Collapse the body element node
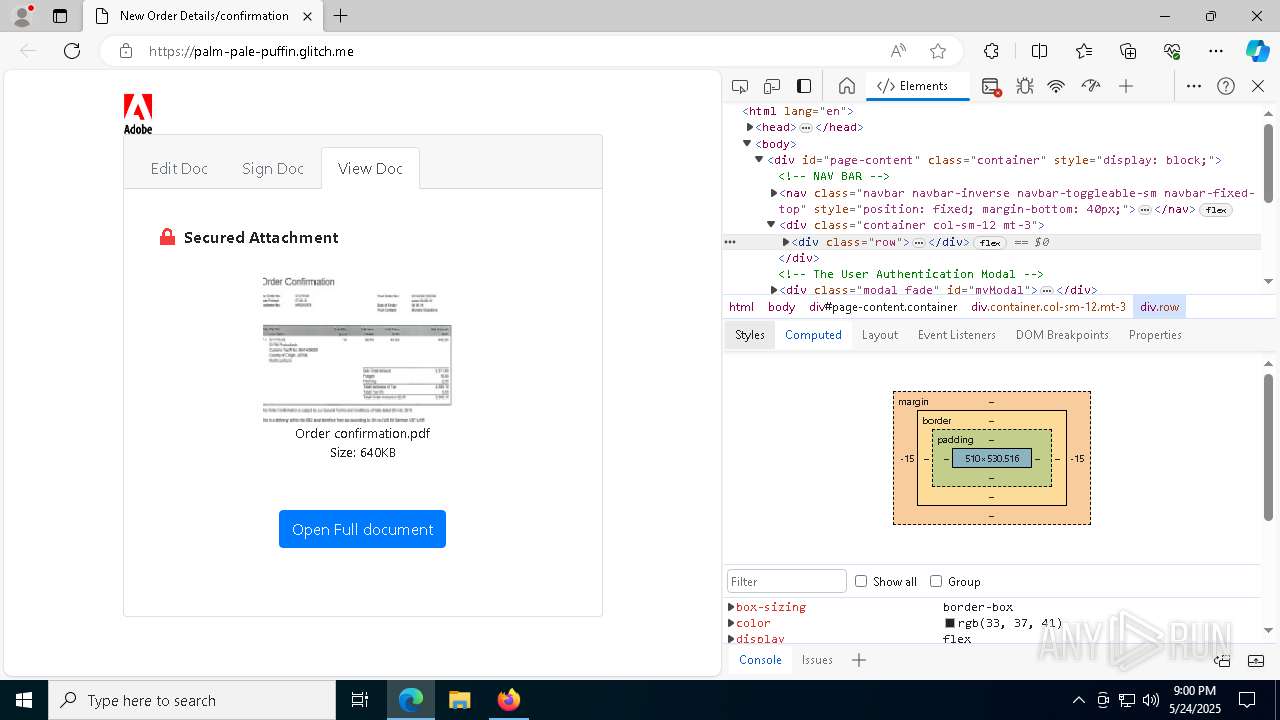 point(747,144)
